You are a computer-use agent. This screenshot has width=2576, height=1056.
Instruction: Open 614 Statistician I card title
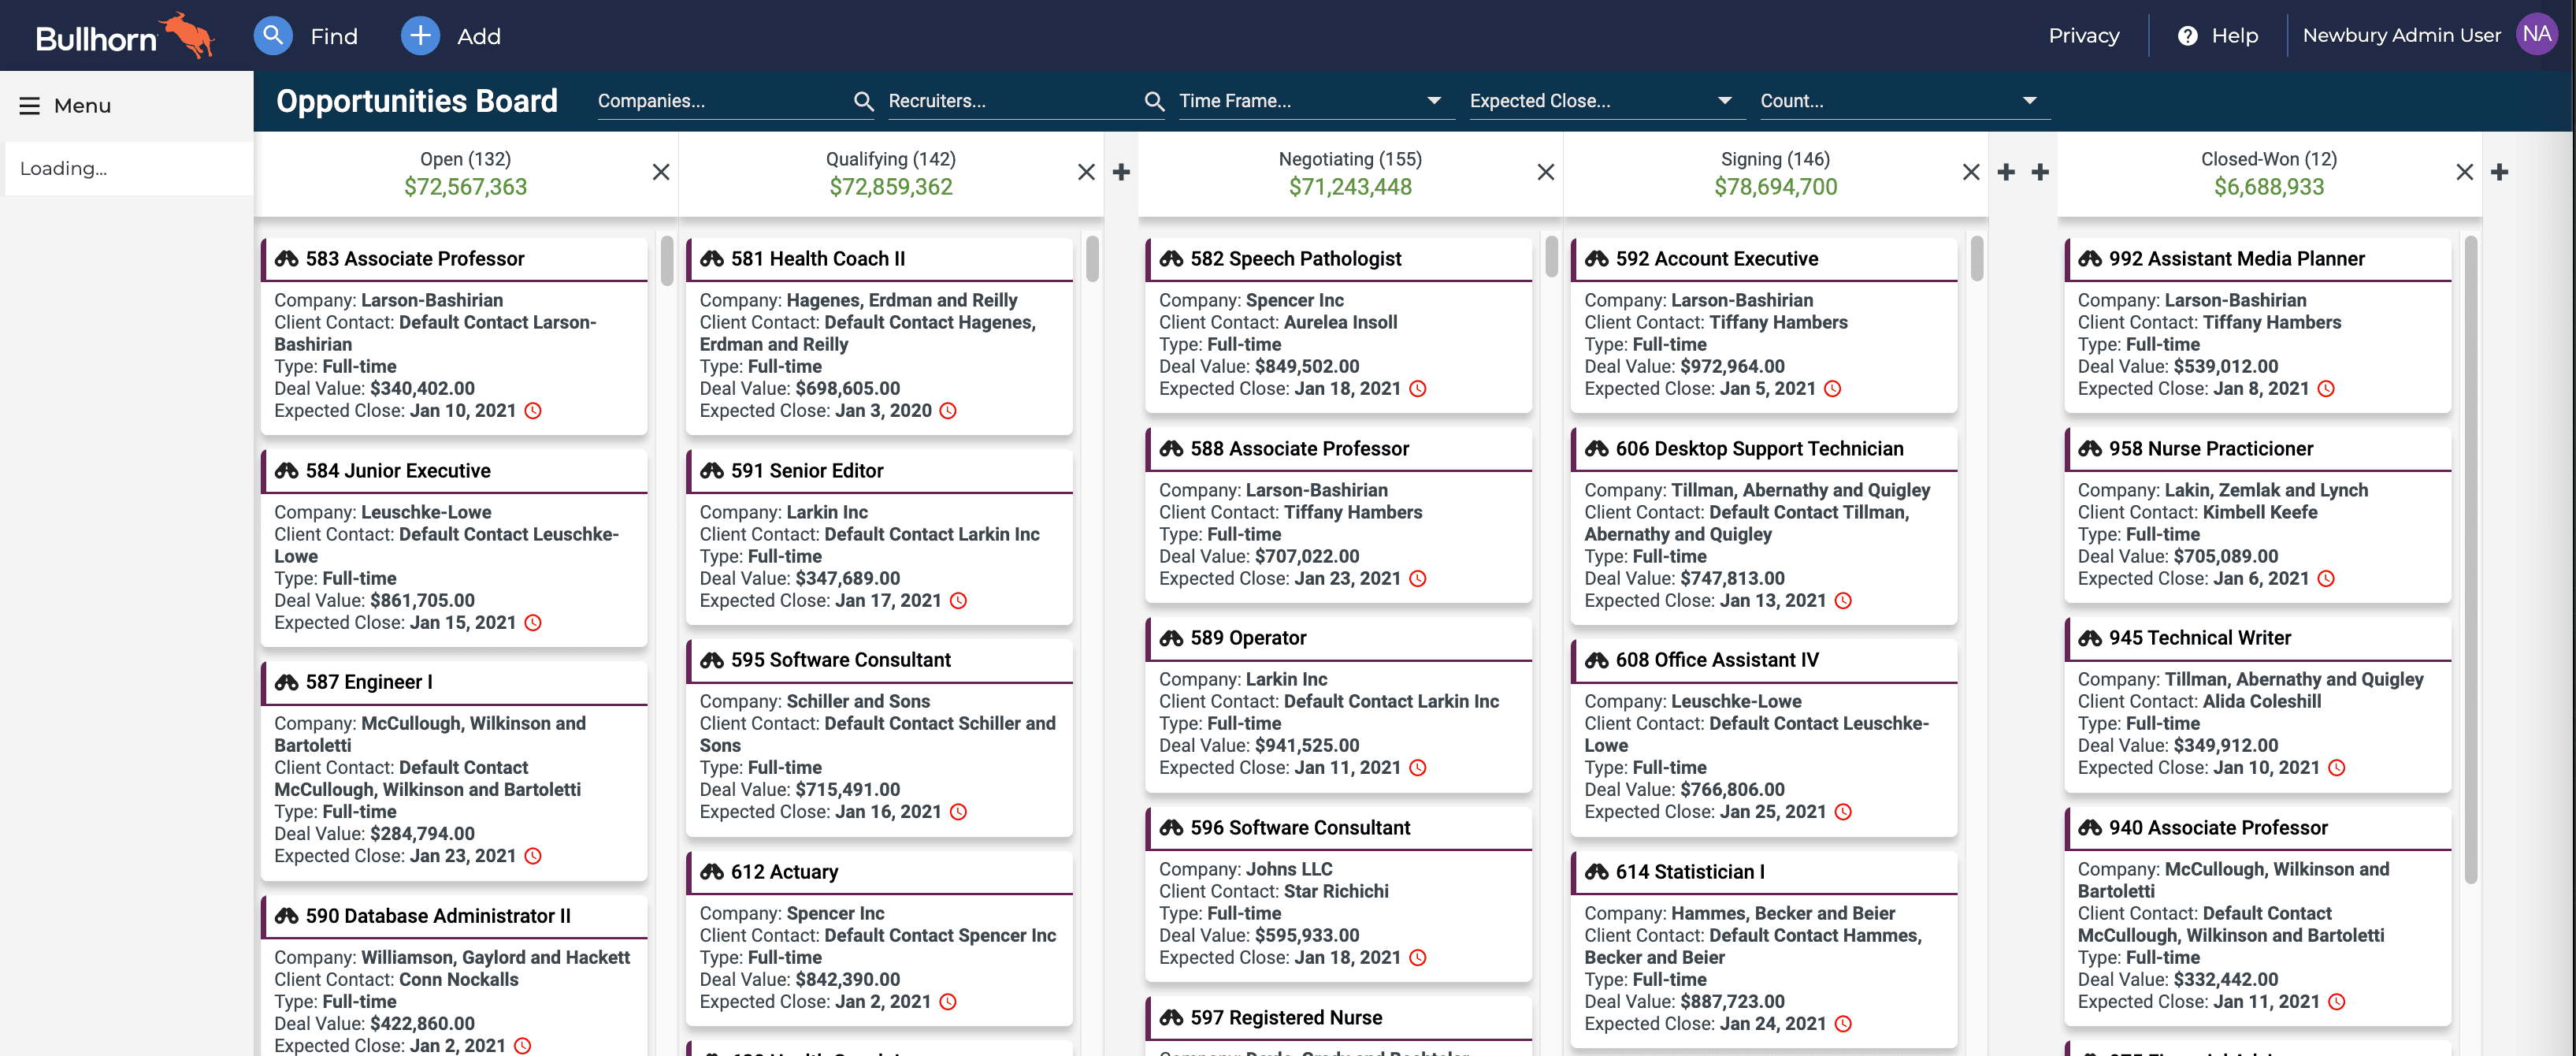point(1690,872)
